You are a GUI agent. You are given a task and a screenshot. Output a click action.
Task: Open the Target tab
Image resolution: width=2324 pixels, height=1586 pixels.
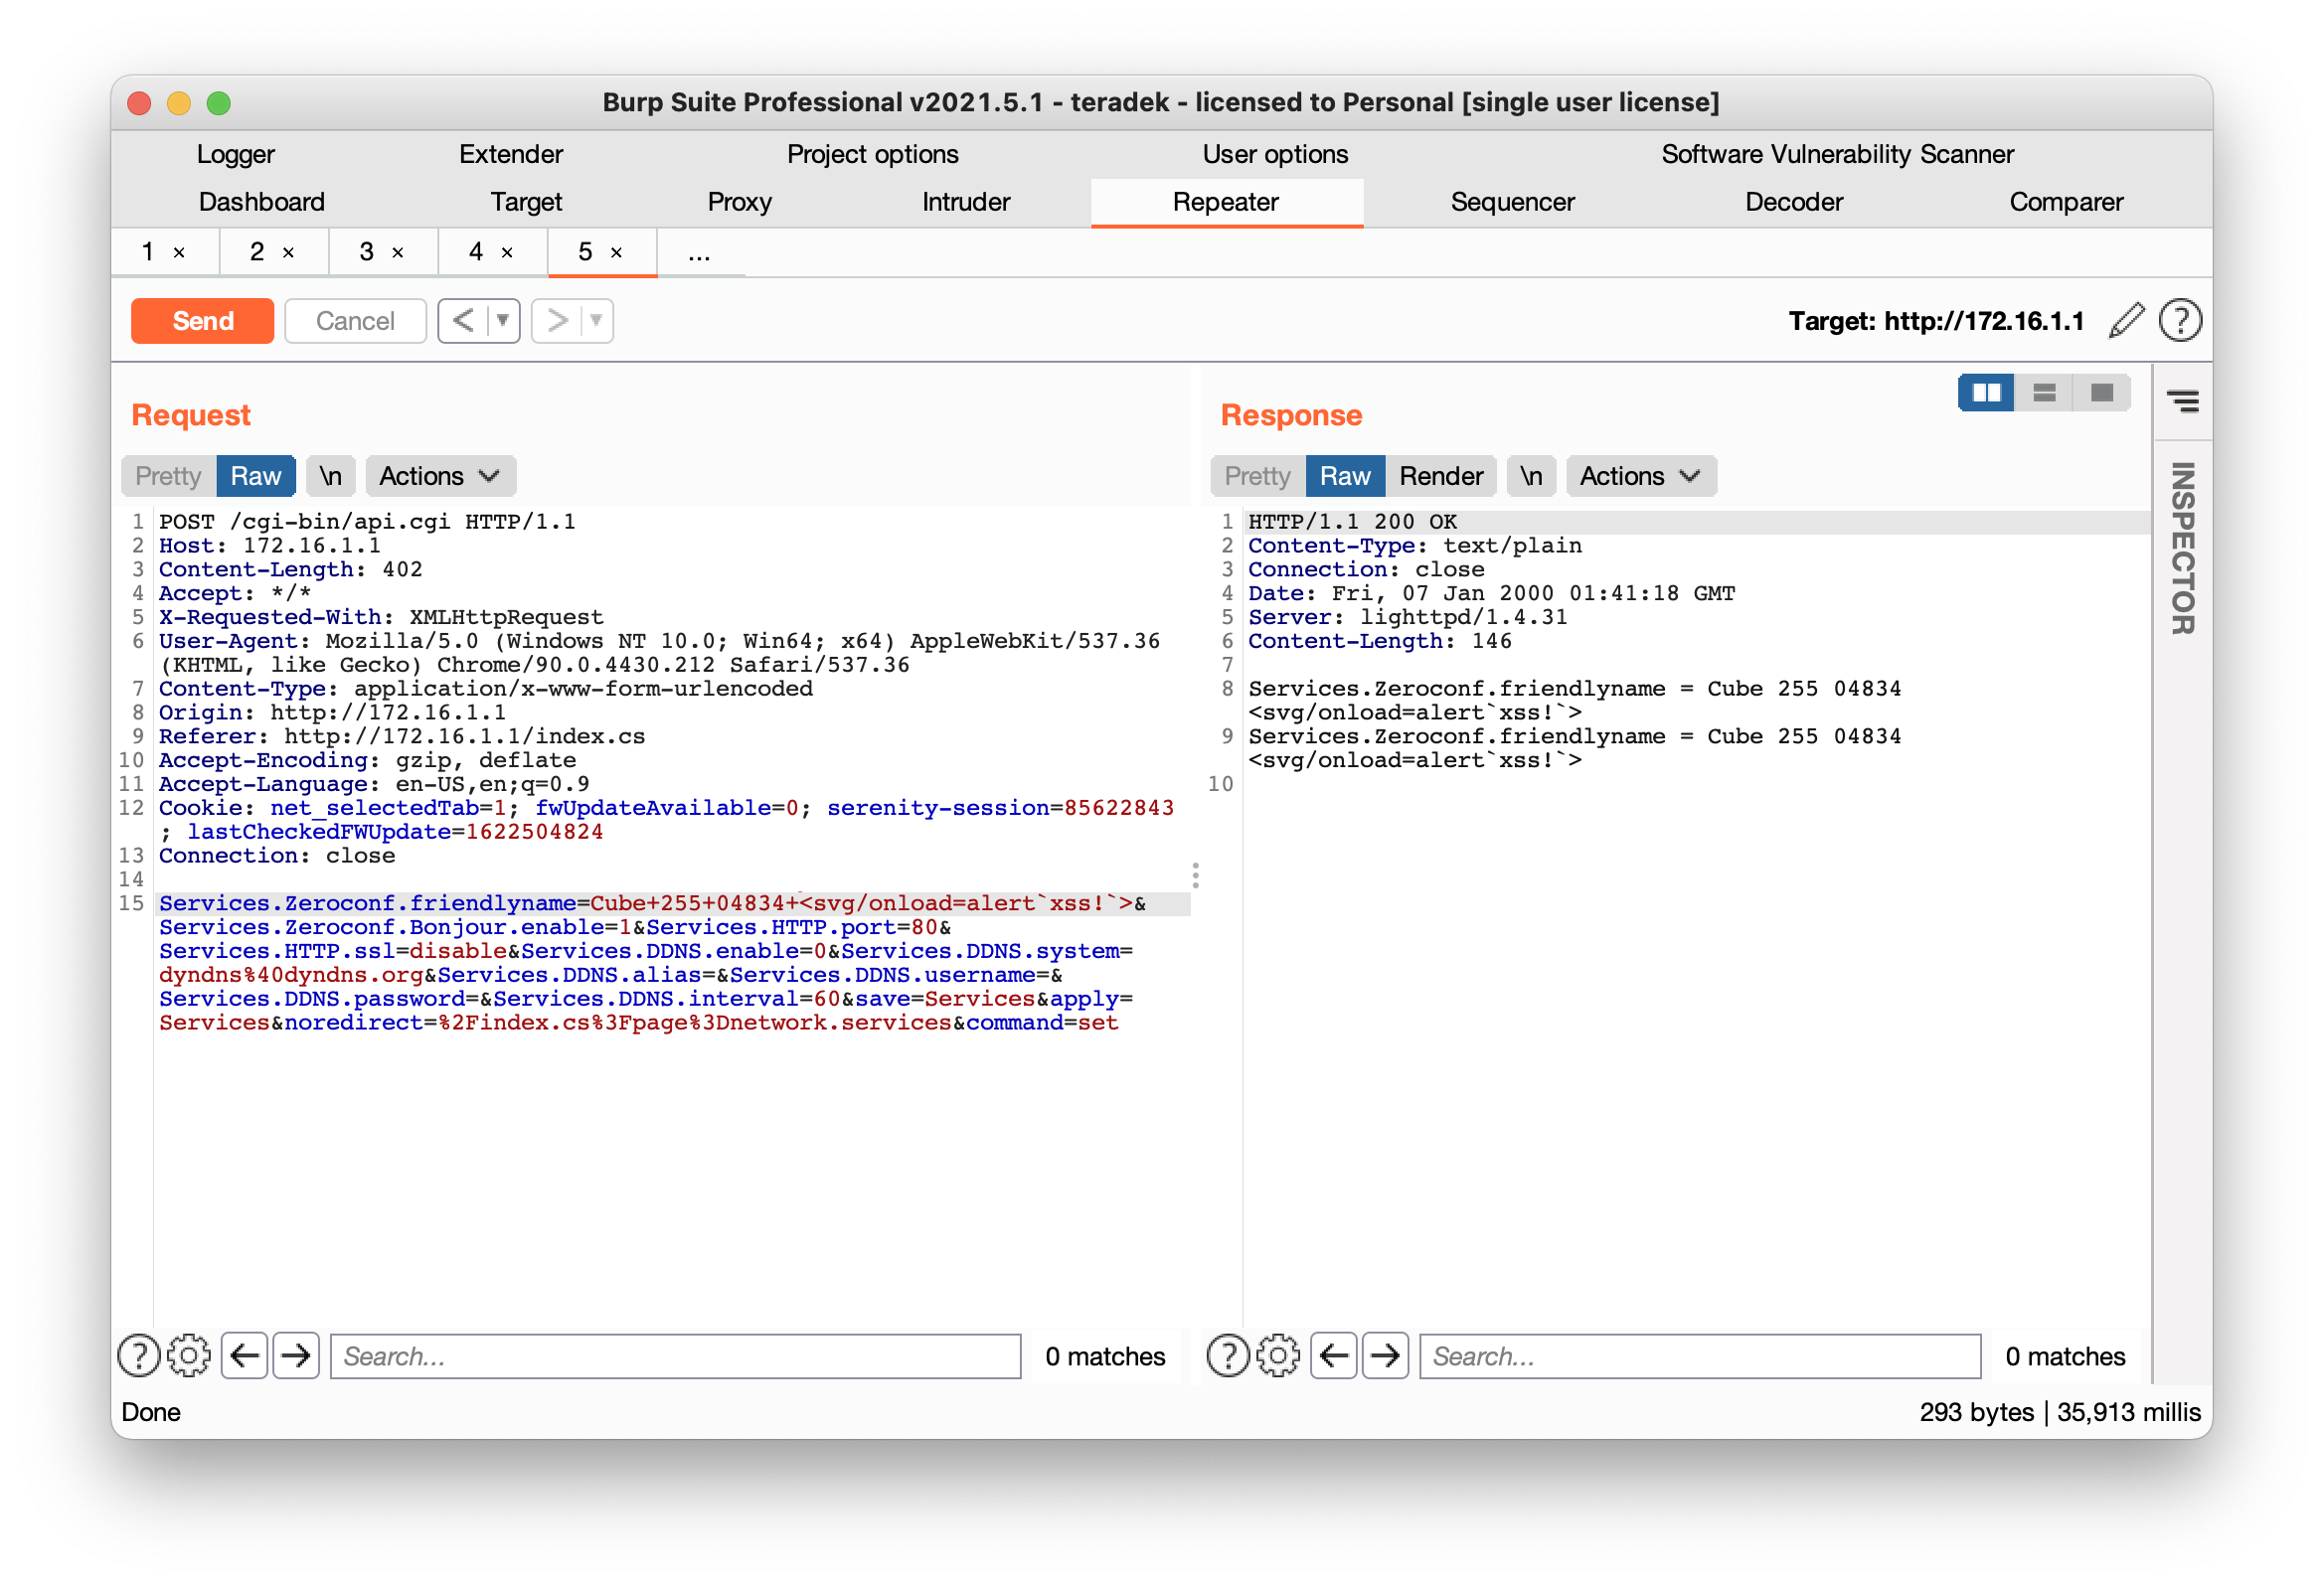click(527, 202)
